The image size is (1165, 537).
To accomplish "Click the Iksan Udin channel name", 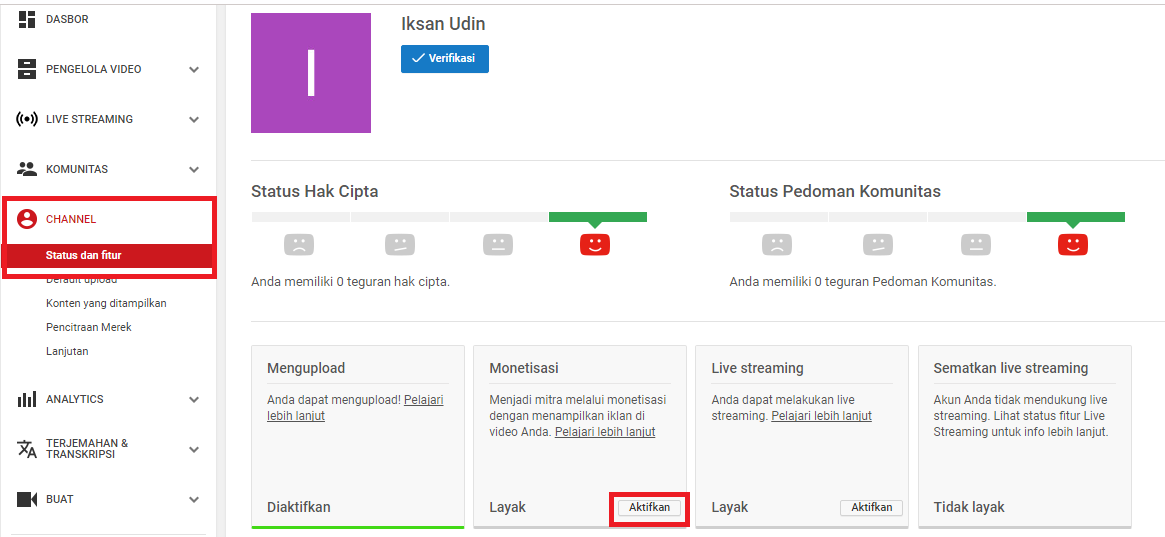I will (443, 24).
